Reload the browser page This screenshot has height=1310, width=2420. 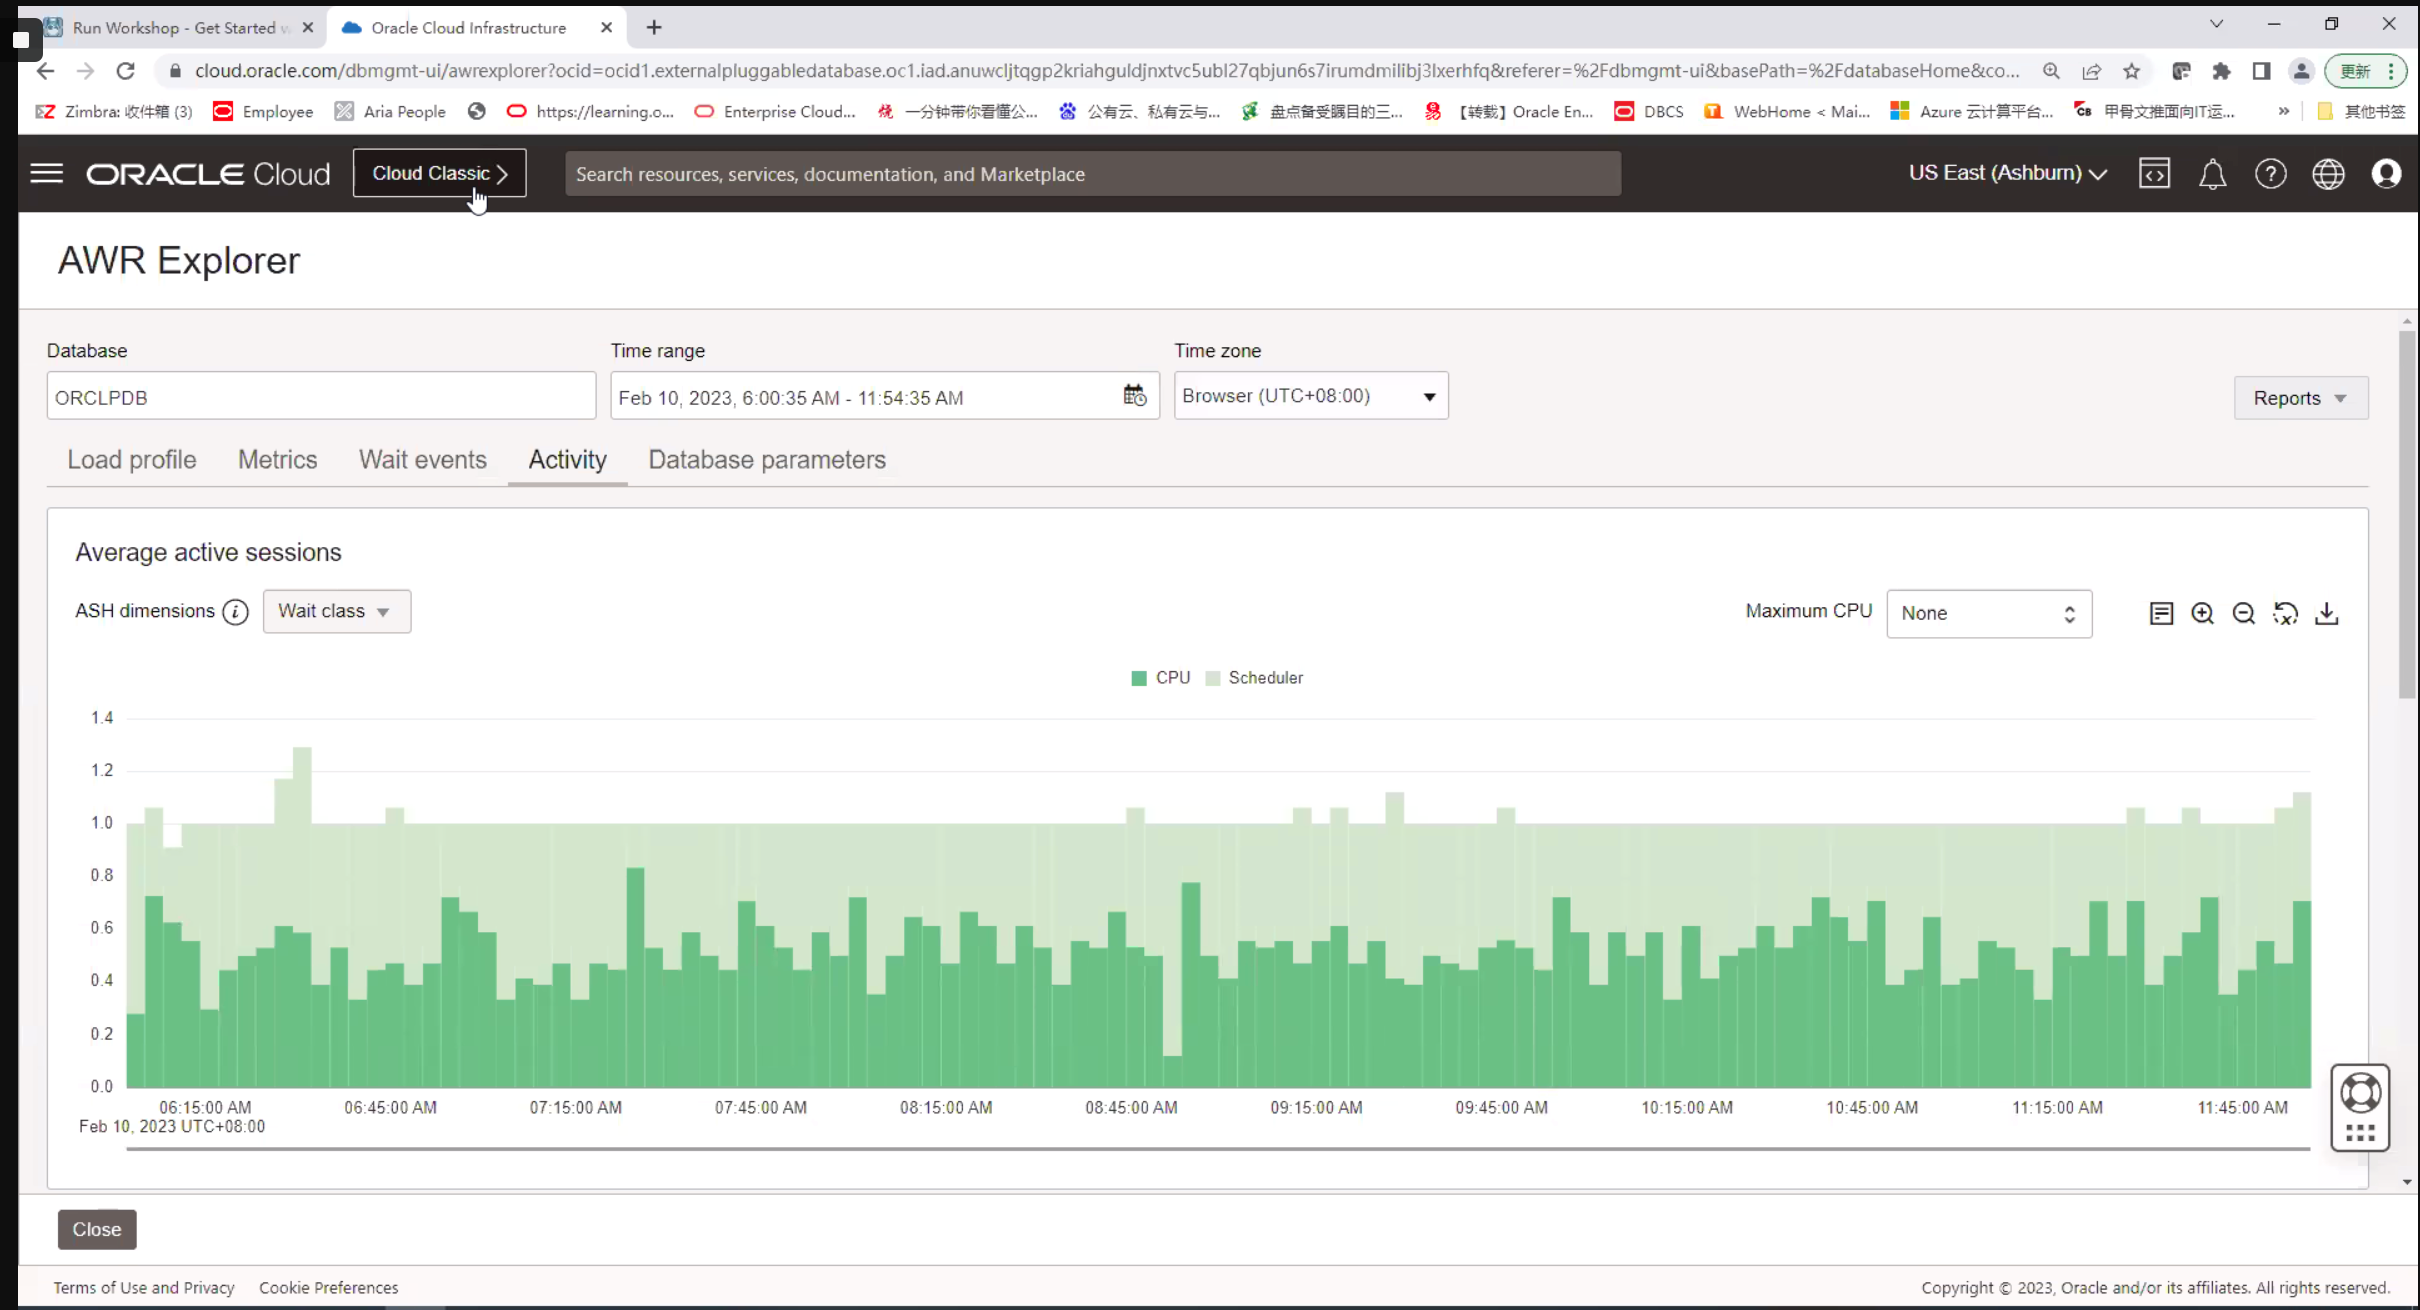[x=125, y=71]
